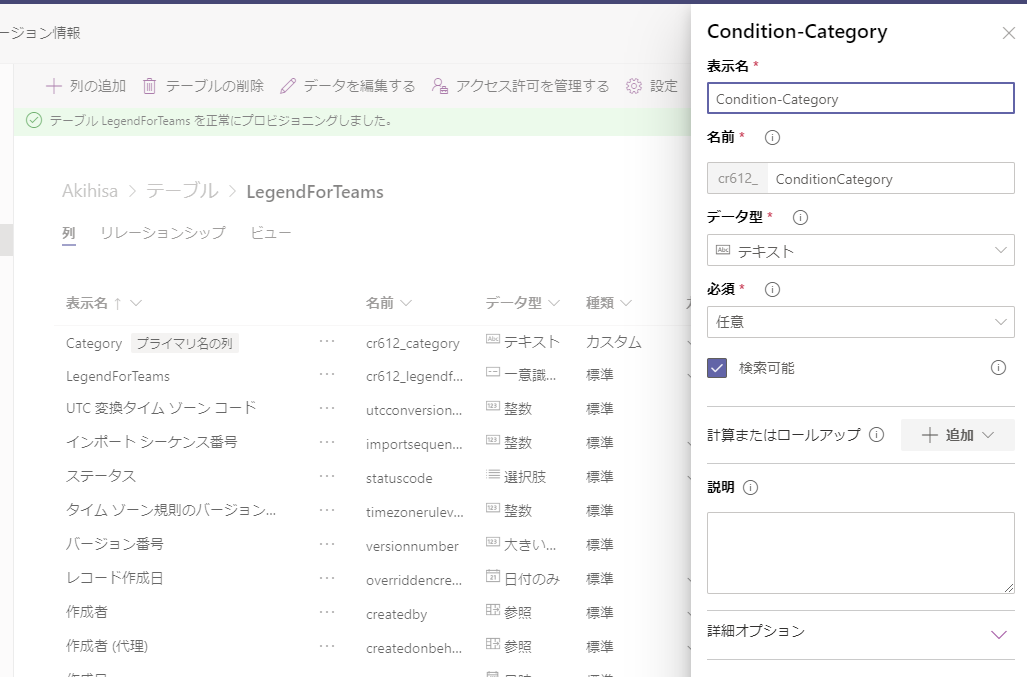Uncheck the 検索可能 checkbox
The image size is (1027, 677).
point(714,368)
